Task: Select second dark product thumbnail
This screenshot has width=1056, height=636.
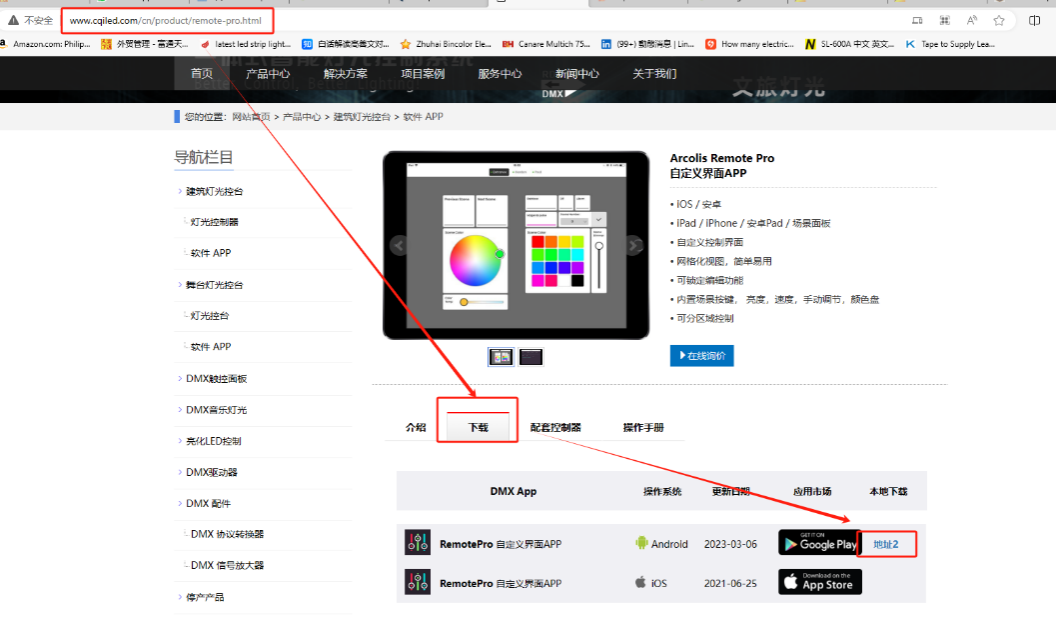Action: pos(531,356)
